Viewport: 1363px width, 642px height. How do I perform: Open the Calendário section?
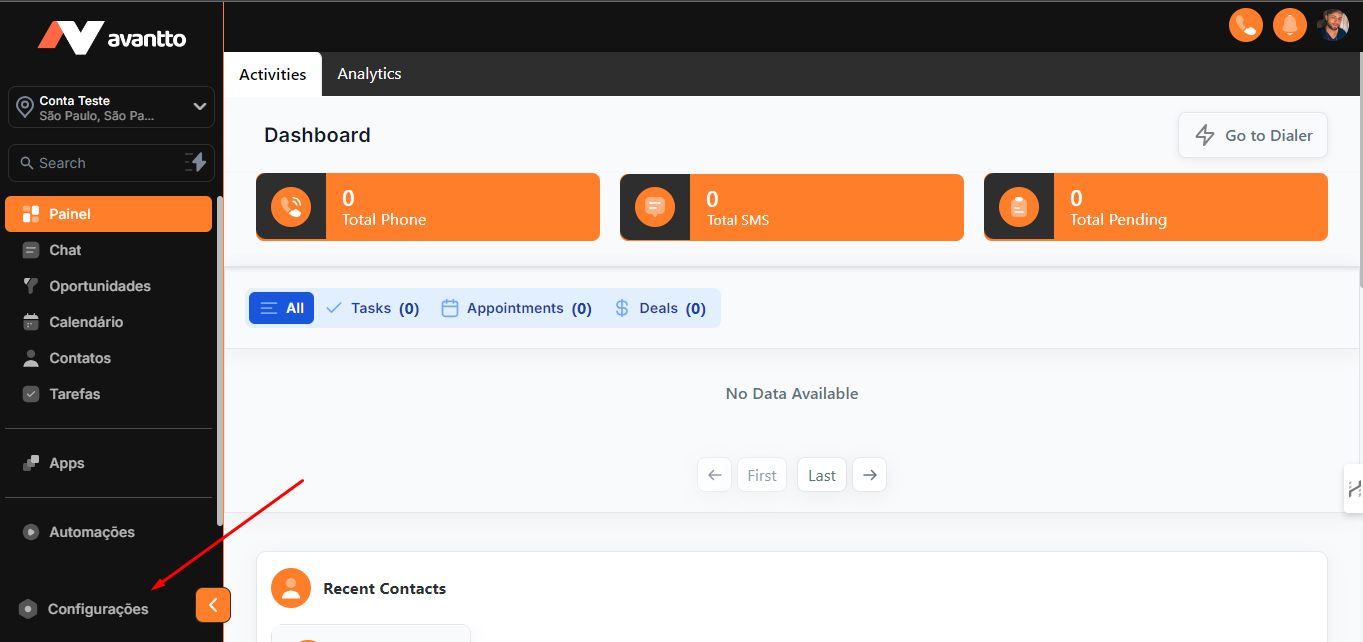point(86,322)
